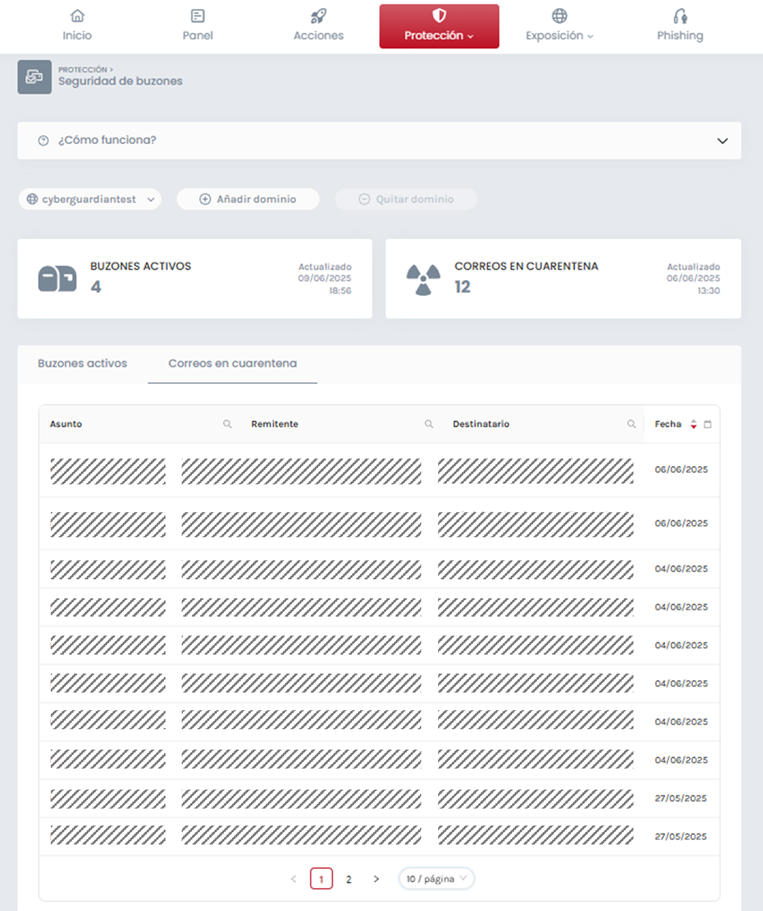The width and height of the screenshot is (763, 911).
Task: Click the calendar filter icon on Fecha column
Action: tap(707, 424)
